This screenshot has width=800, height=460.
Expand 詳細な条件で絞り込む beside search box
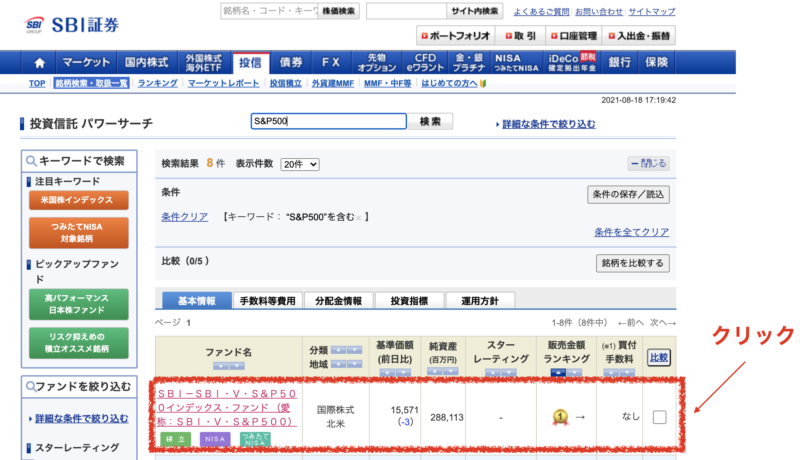(548, 124)
